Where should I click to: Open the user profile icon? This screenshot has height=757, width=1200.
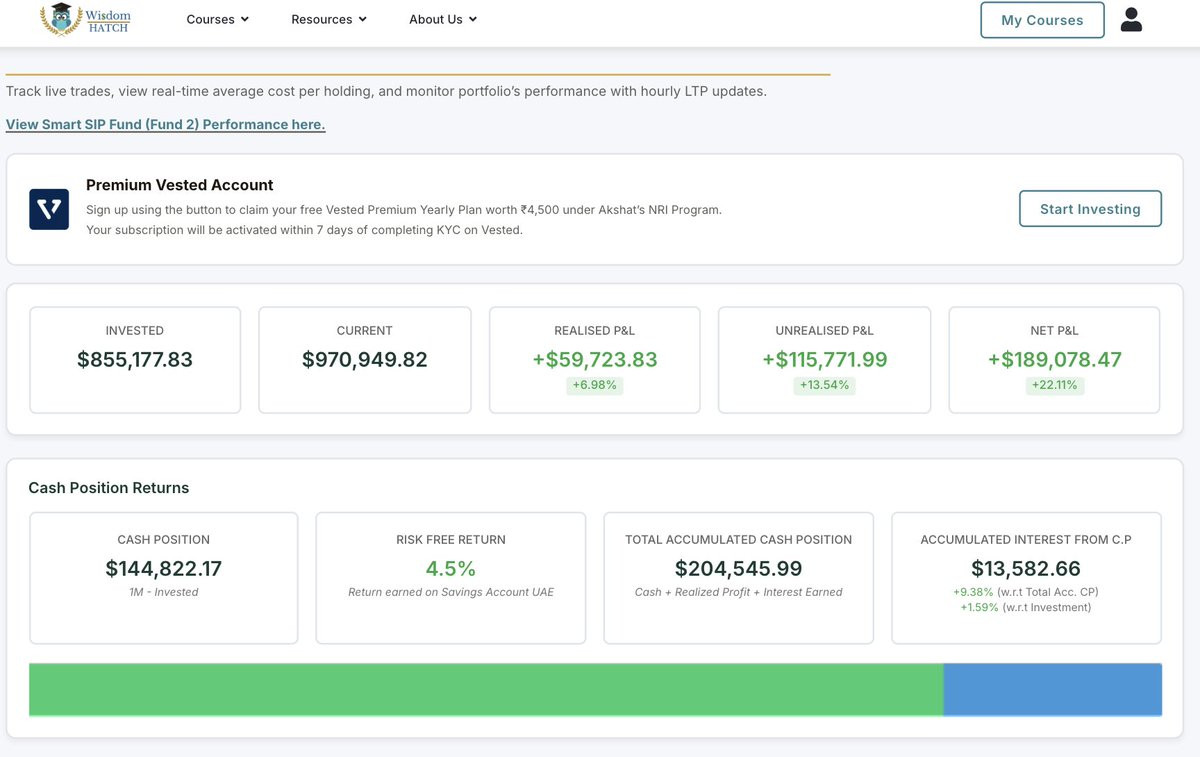[x=1131, y=20]
